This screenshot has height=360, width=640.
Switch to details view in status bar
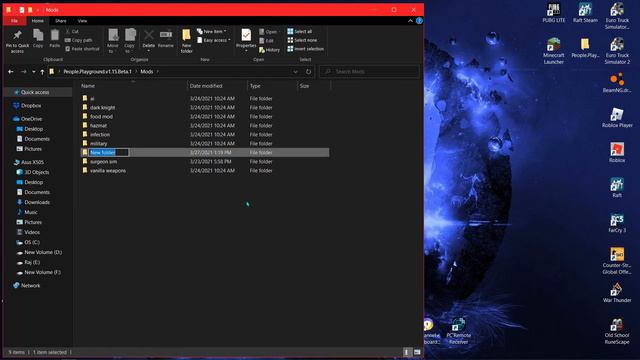pos(407,352)
